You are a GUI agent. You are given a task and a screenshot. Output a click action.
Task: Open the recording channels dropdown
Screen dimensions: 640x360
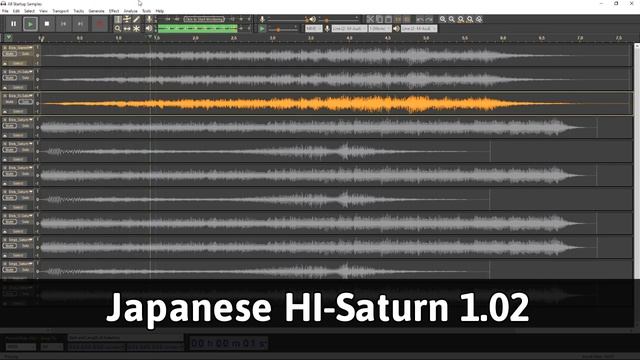[x=380, y=29]
